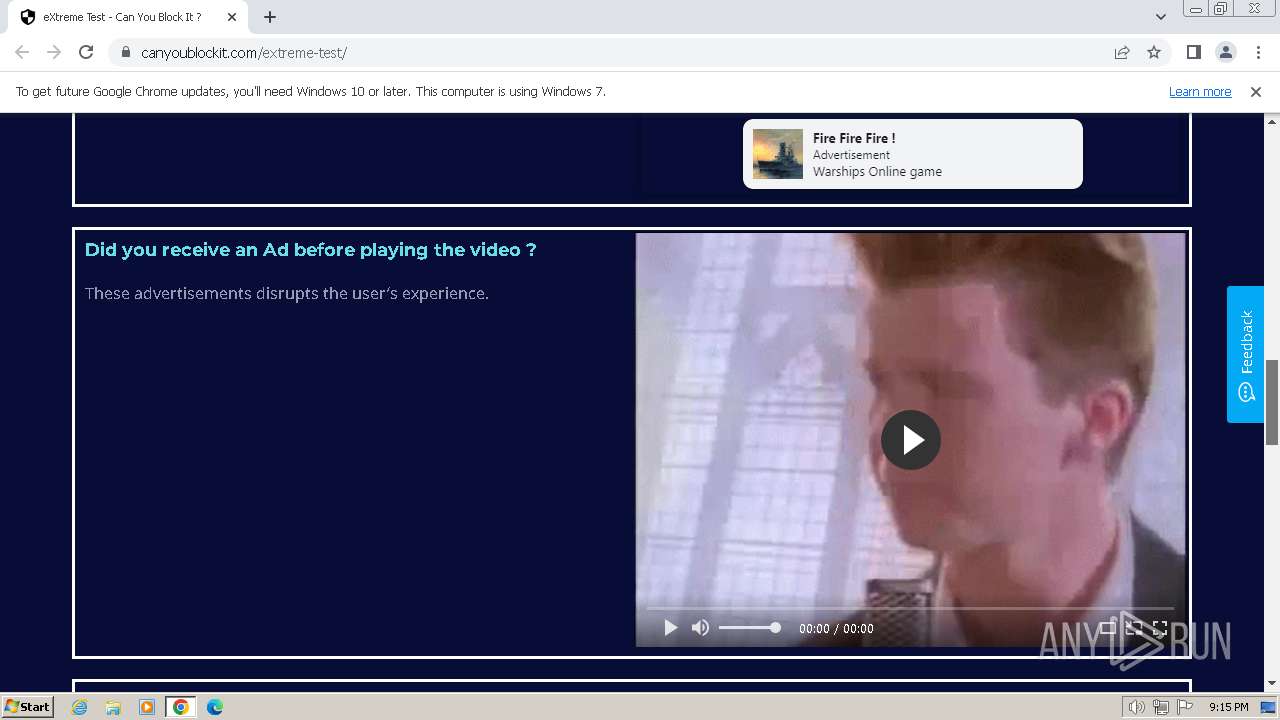1280x720 pixels.
Task: Click text 'These advertisements disrupts the user's experience.'
Action: pos(287,293)
